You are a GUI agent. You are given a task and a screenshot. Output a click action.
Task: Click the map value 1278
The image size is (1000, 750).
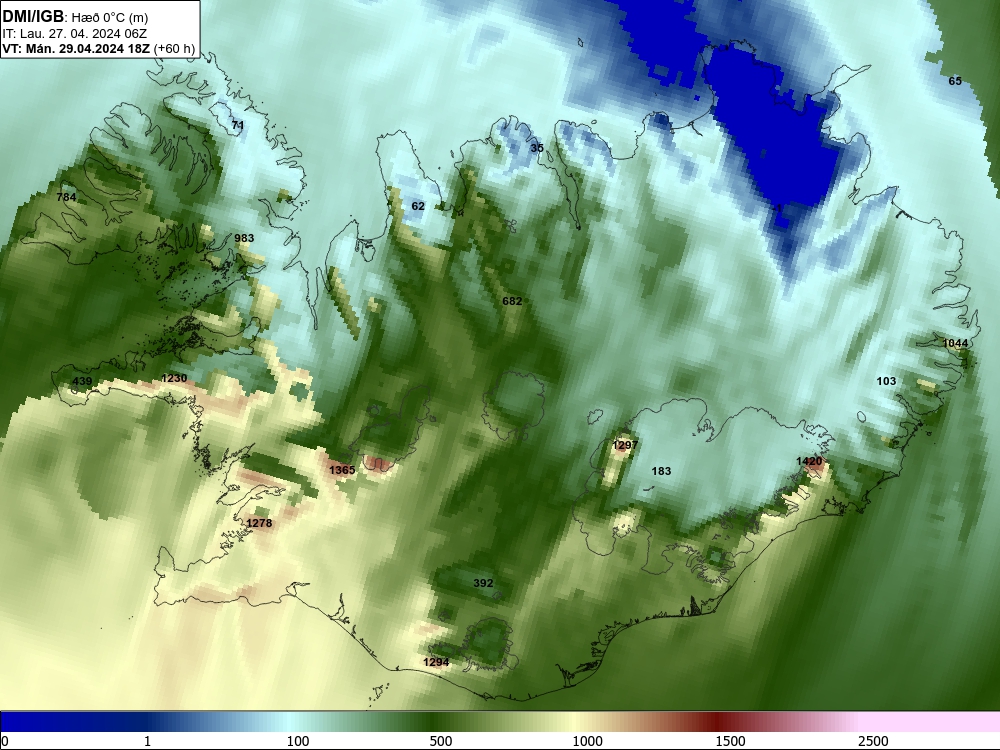tap(259, 523)
